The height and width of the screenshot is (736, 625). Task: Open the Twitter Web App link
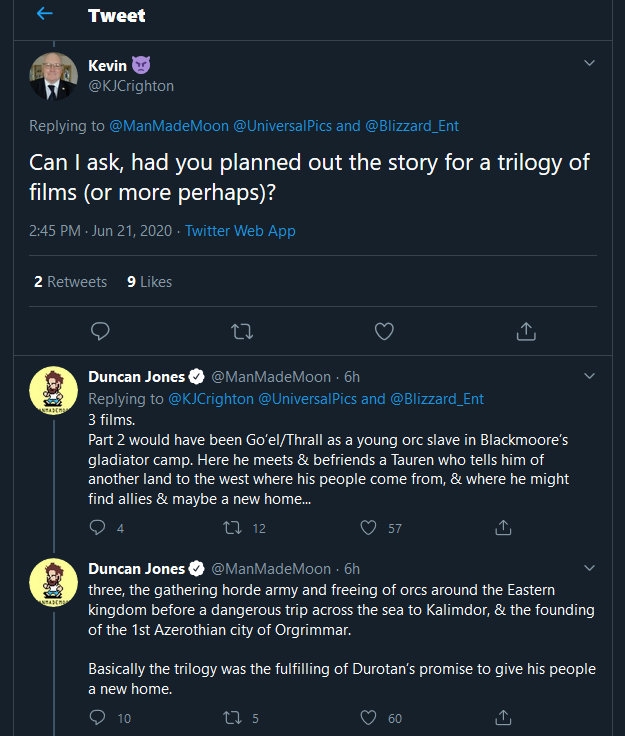tap(240, 231)
